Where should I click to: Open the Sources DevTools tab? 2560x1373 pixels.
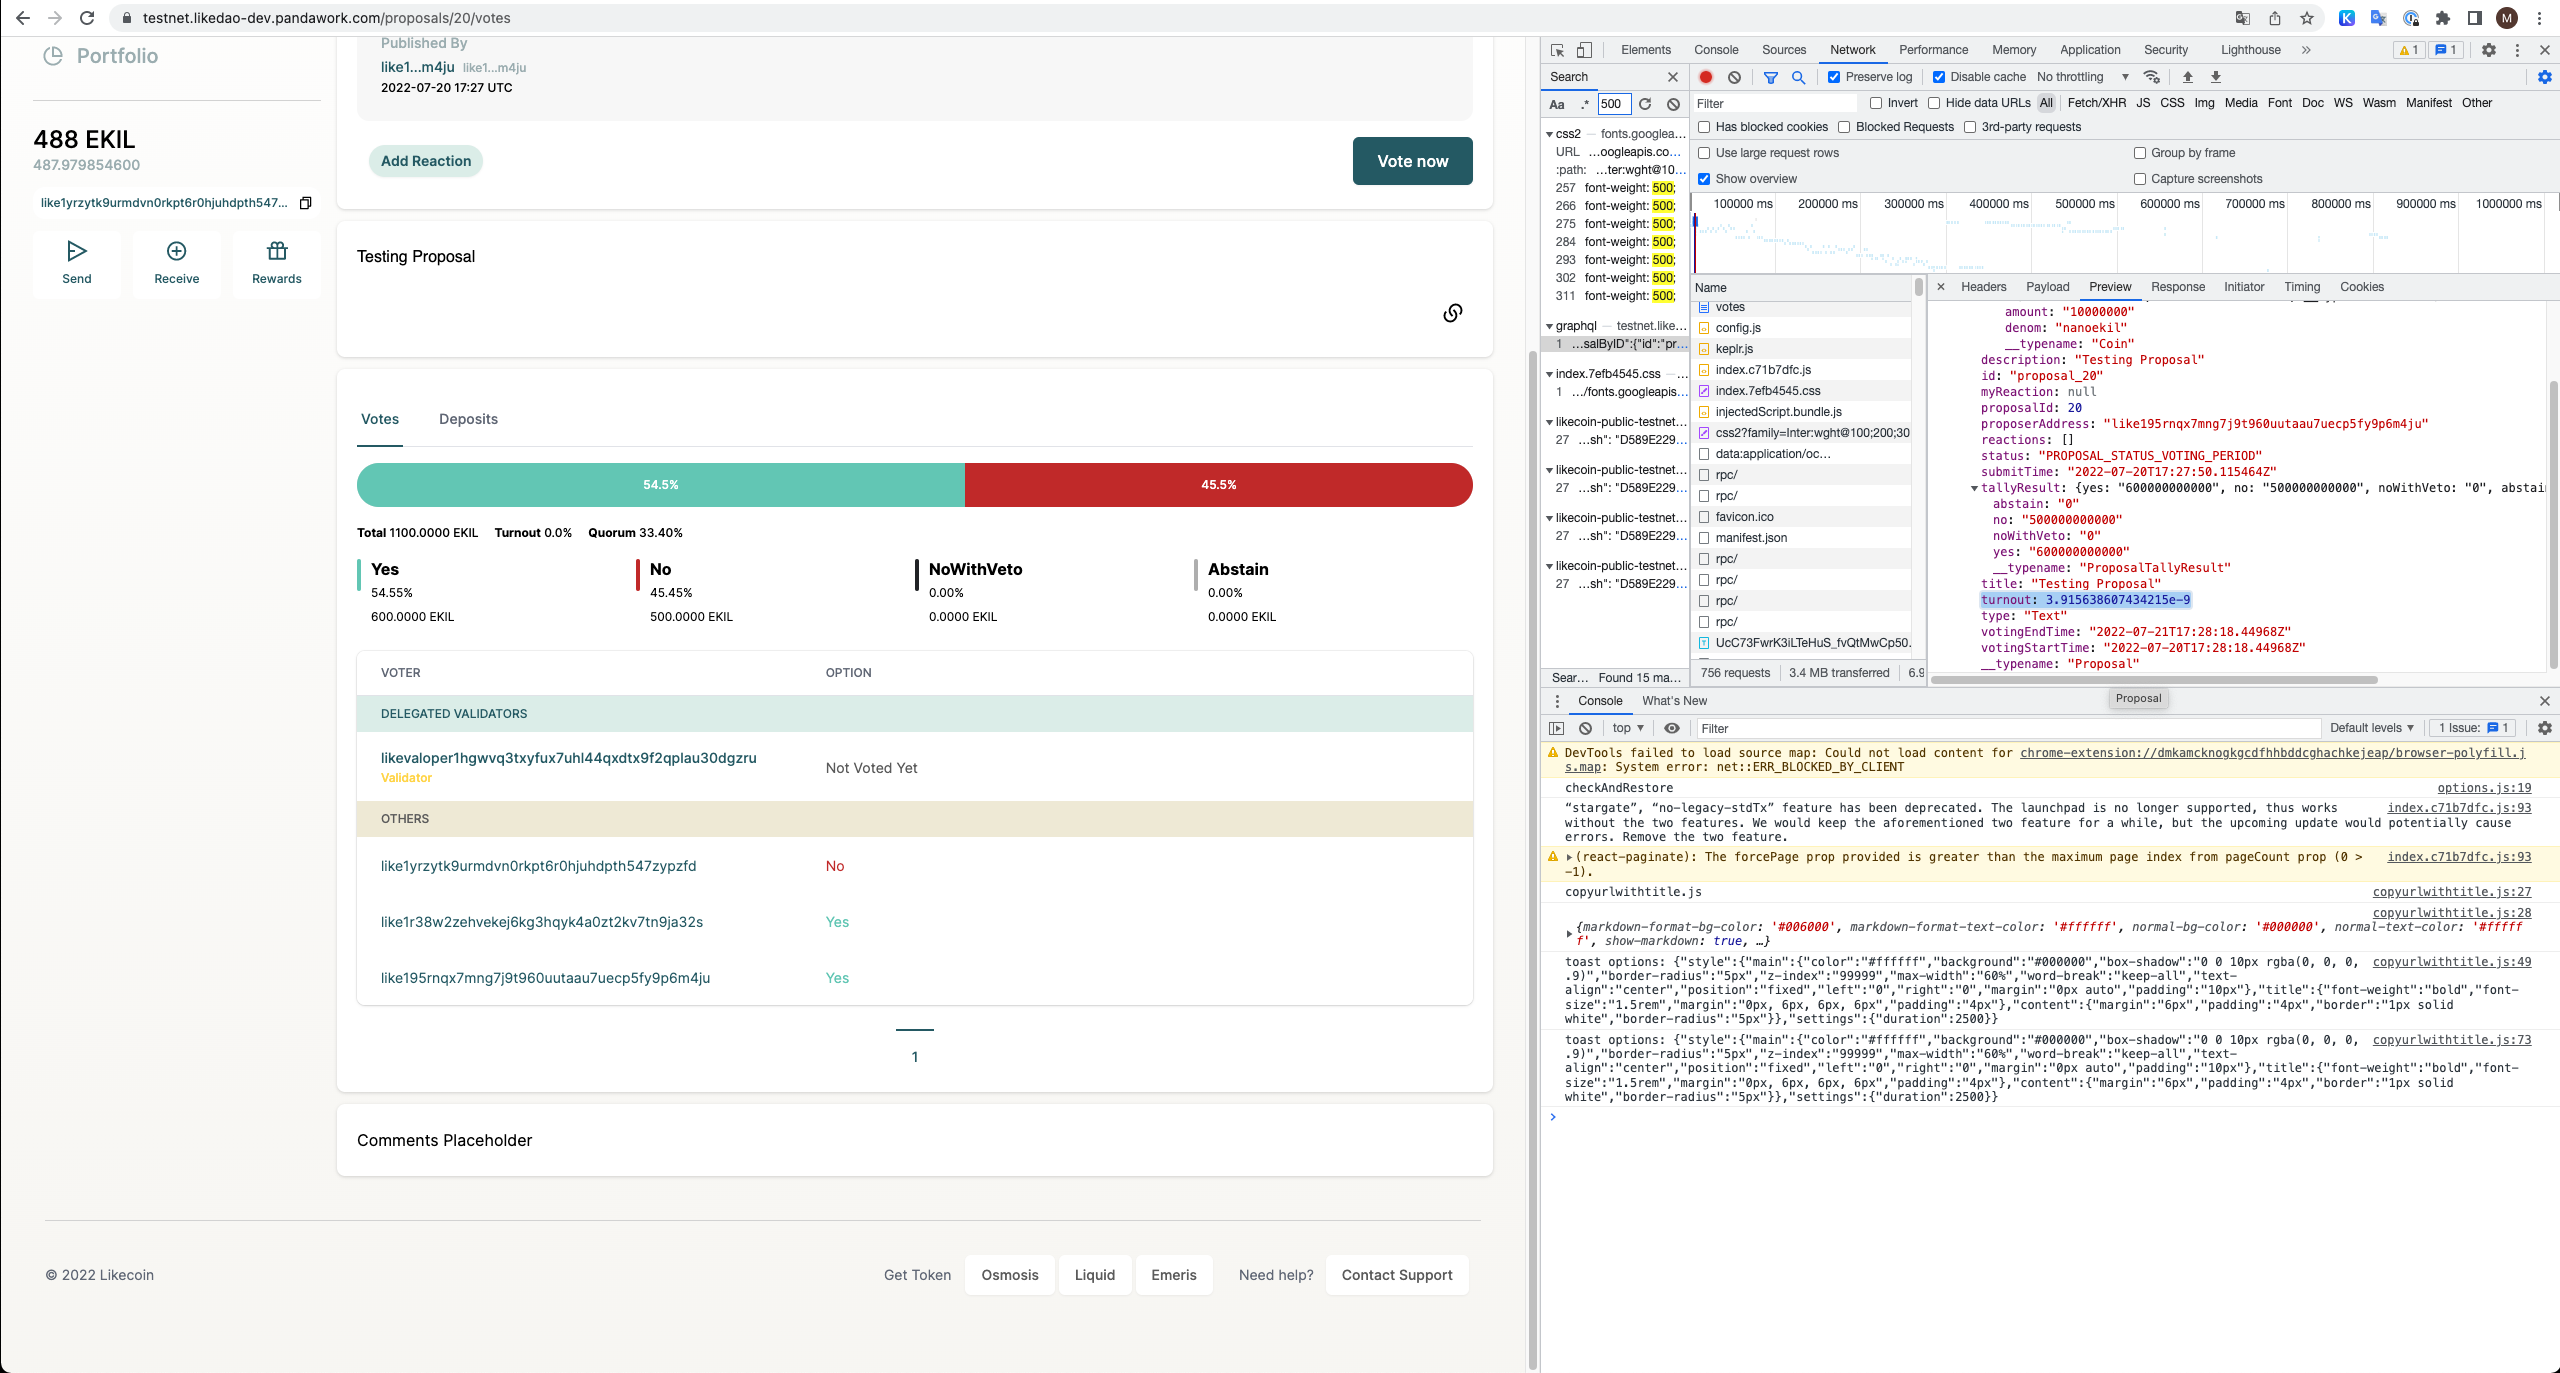[x=1784, y=50]
